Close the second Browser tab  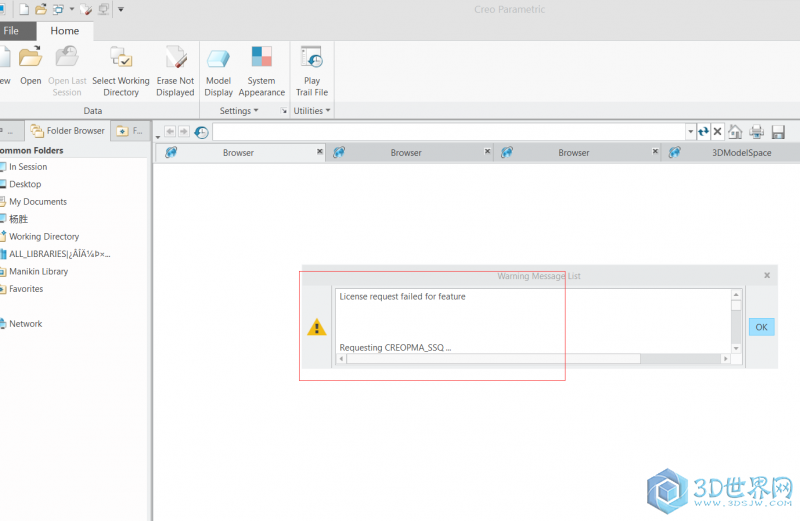(487, 152)
